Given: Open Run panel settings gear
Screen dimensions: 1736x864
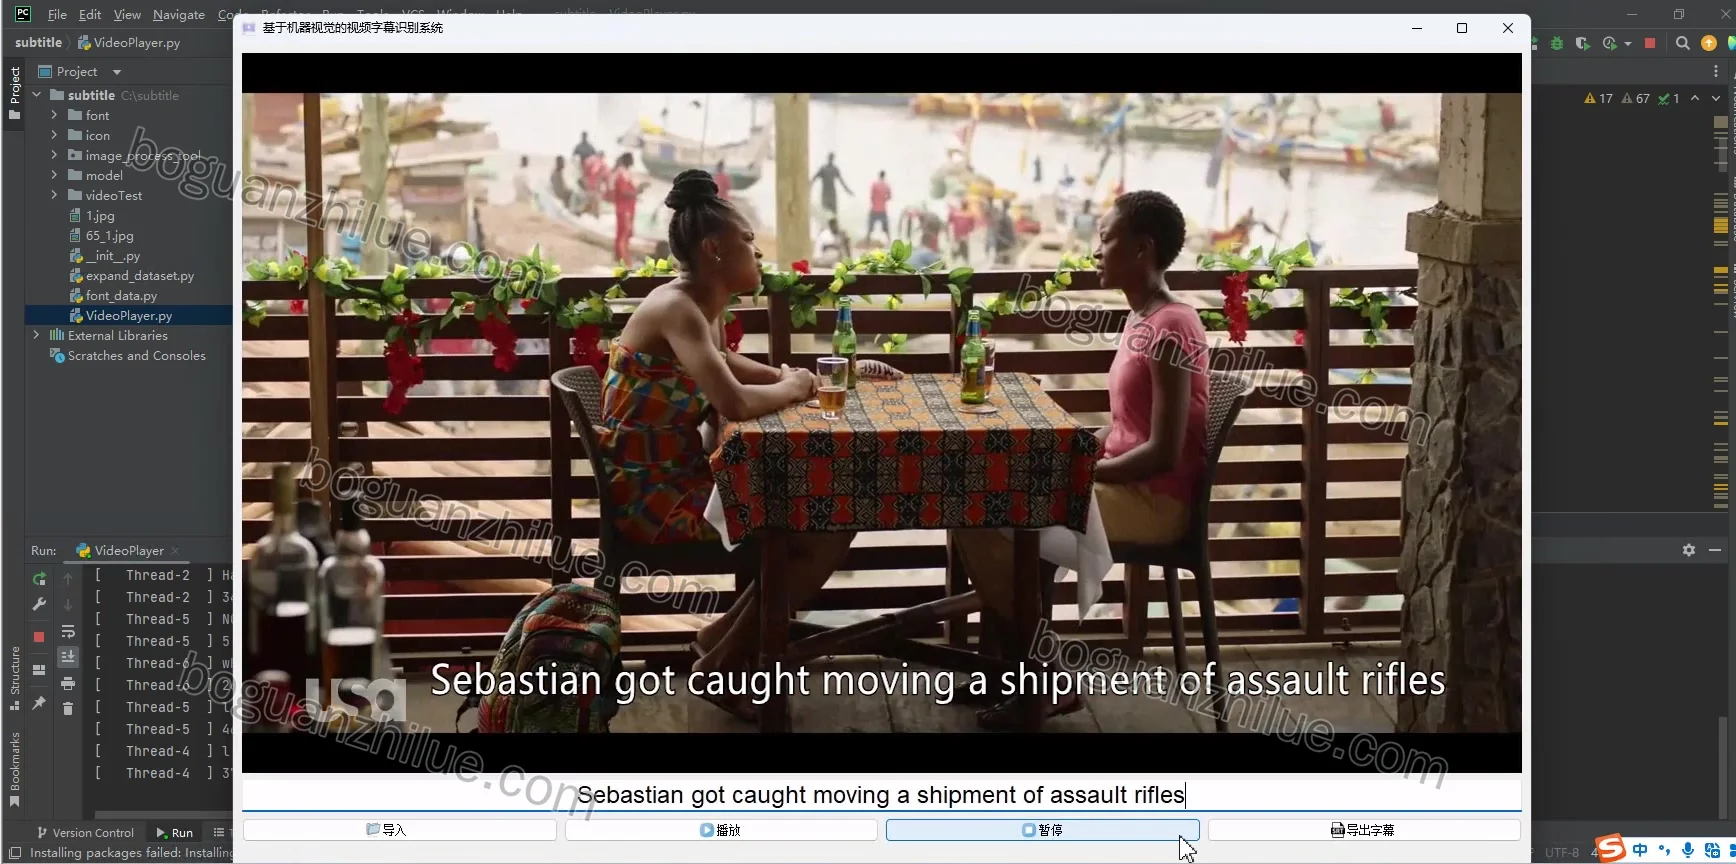Looking at the screenshot, I should [1689, 550].
